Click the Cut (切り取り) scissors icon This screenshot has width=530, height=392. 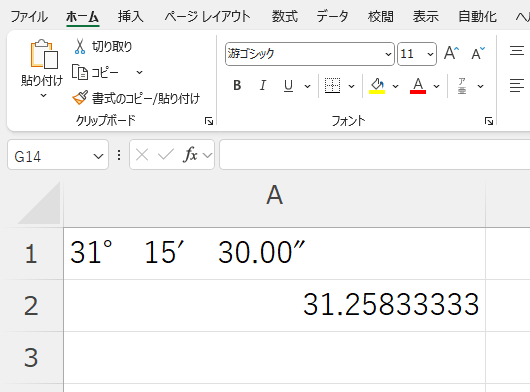(80, 46)
